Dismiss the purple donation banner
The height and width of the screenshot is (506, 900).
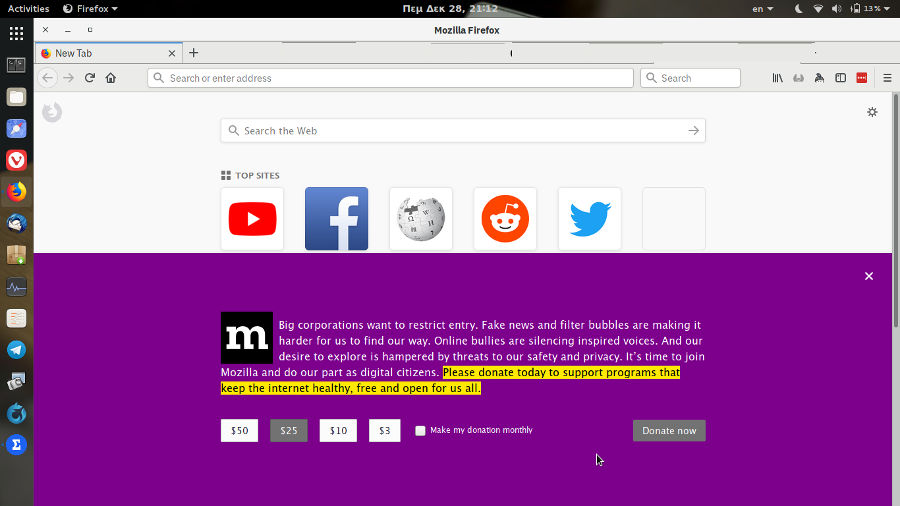pyautogui.click(x=869, y=276)
